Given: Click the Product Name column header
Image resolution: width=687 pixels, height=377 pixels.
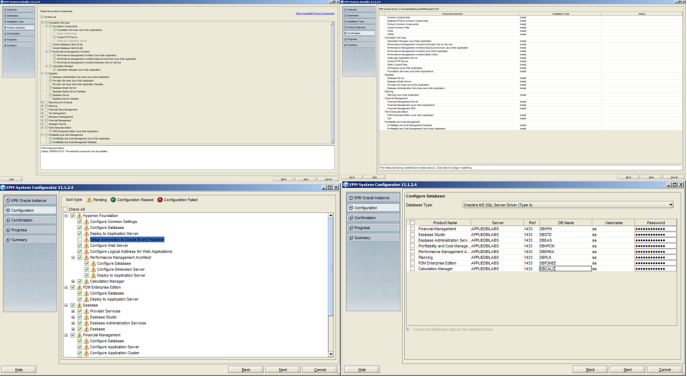Looking at the screenshot, I should pyautogui.click(x=445, y=223).
